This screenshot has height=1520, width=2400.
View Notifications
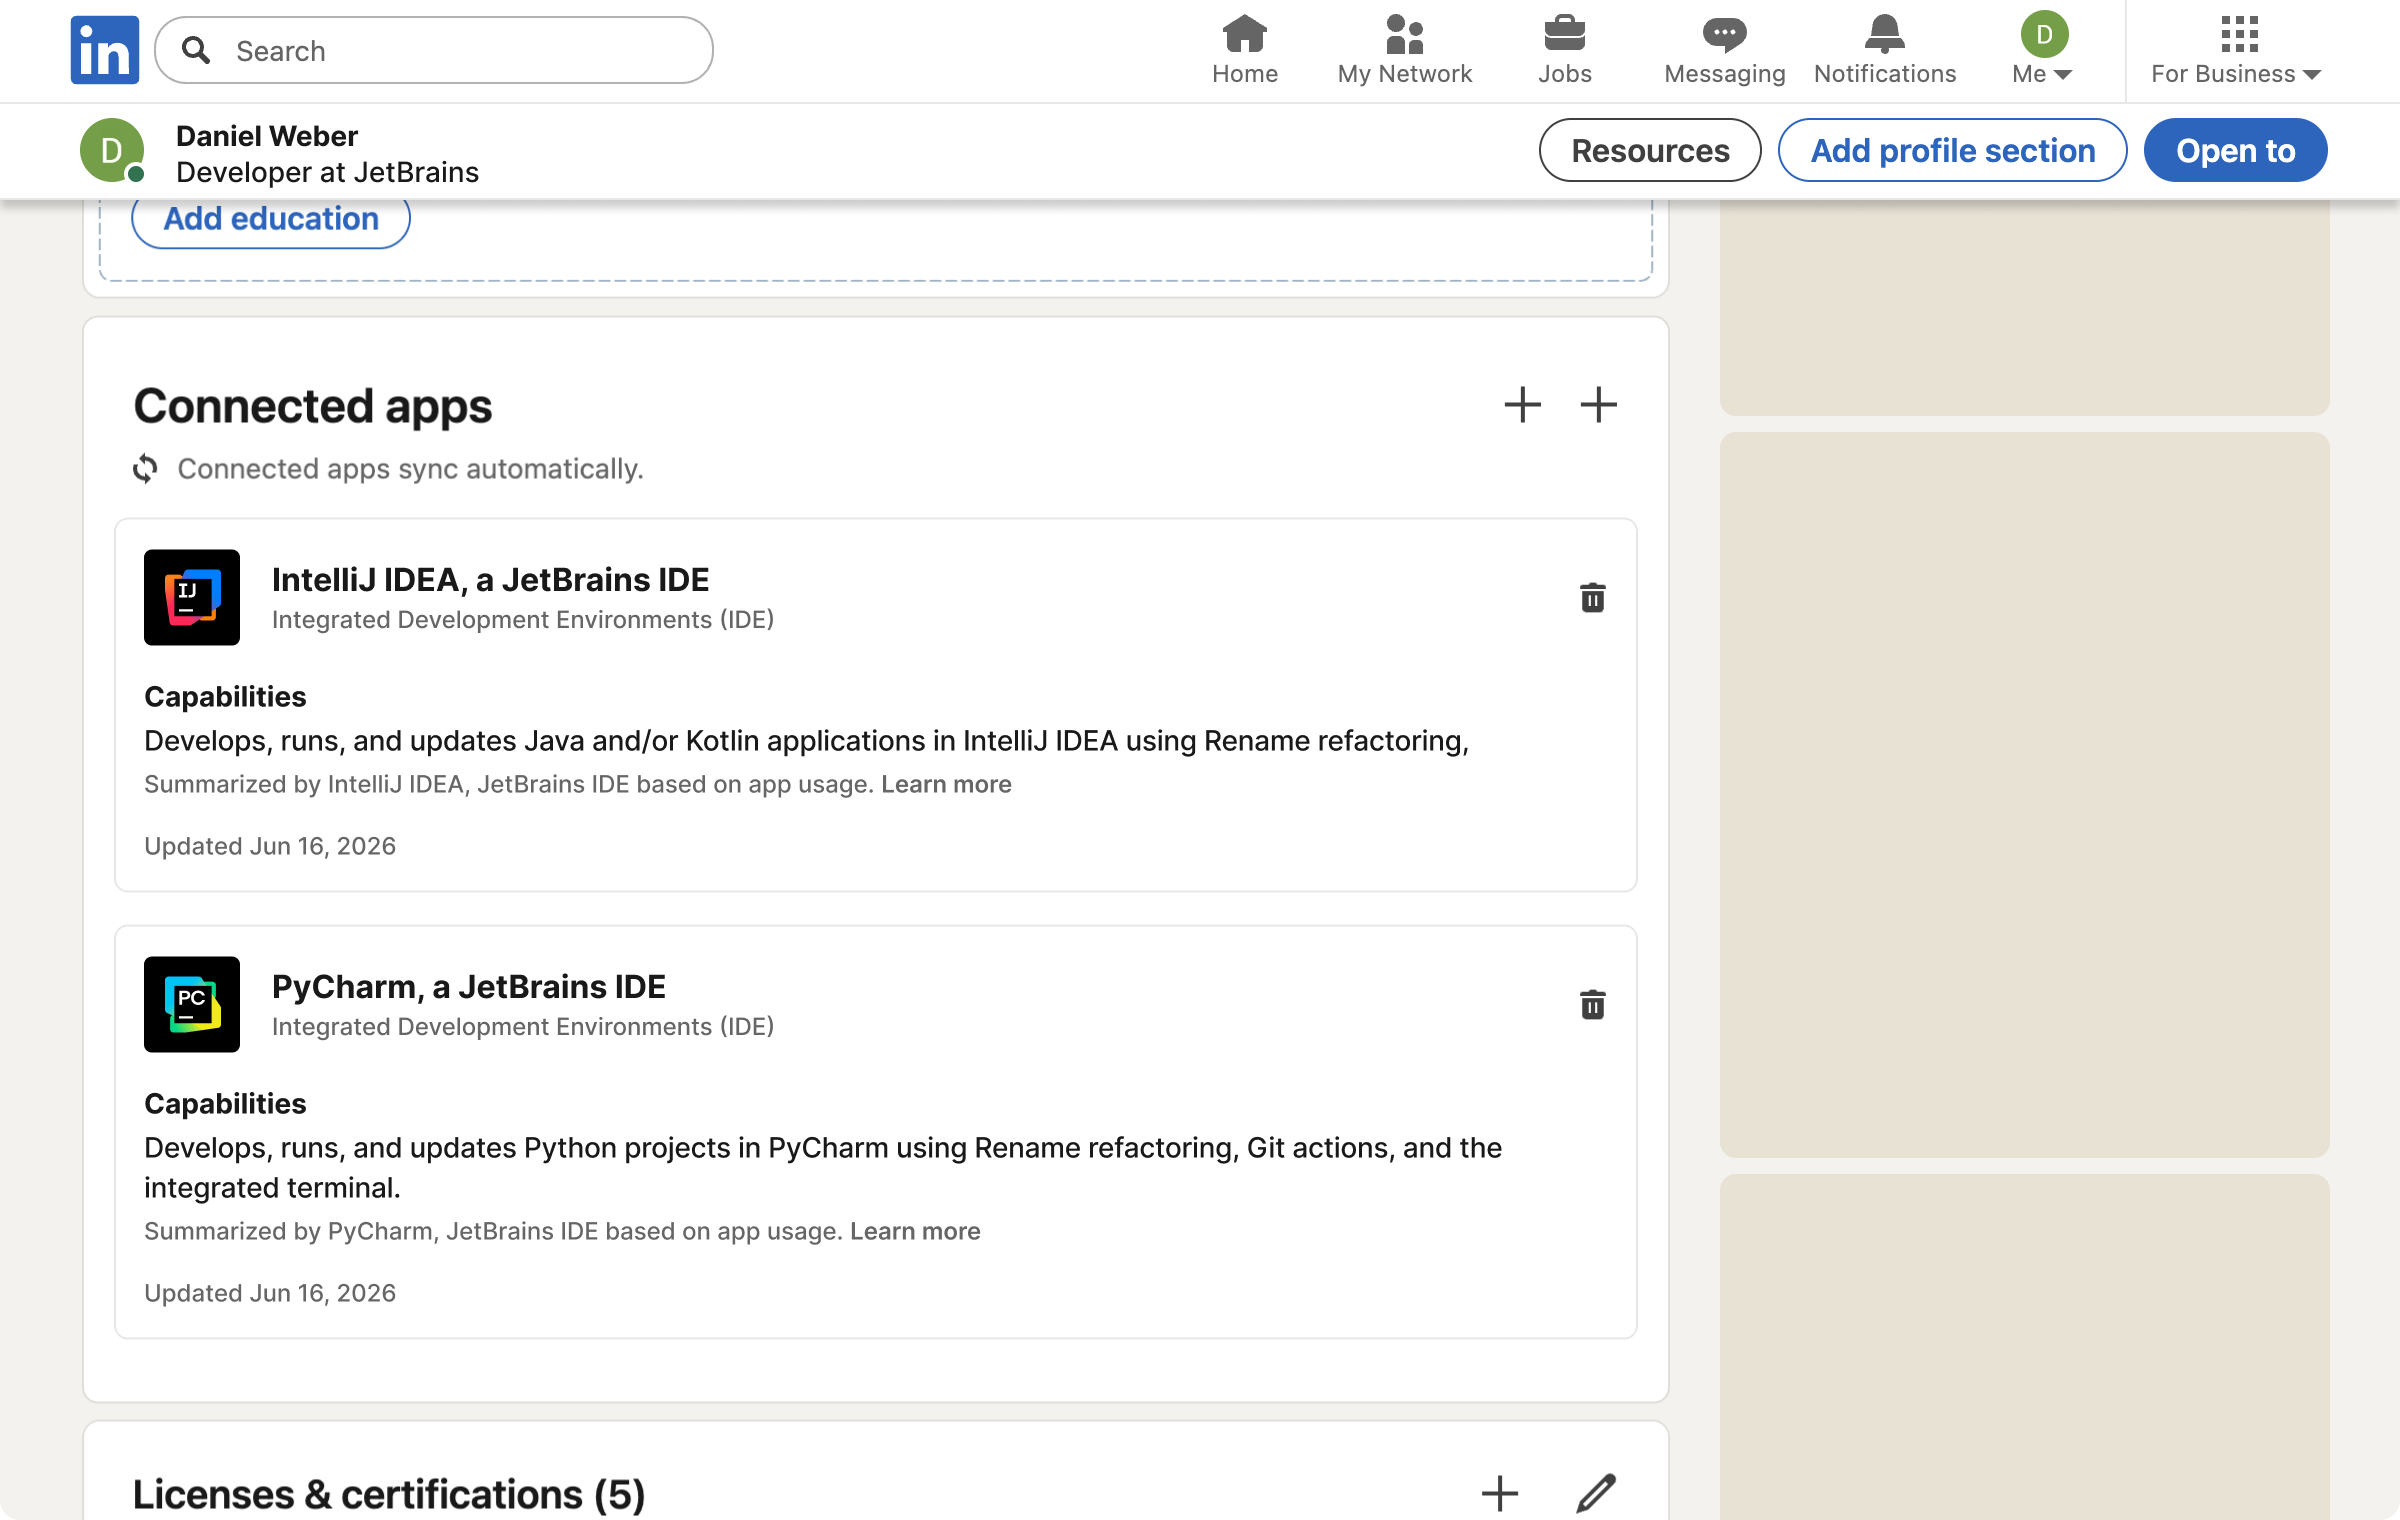[1884, 50]
